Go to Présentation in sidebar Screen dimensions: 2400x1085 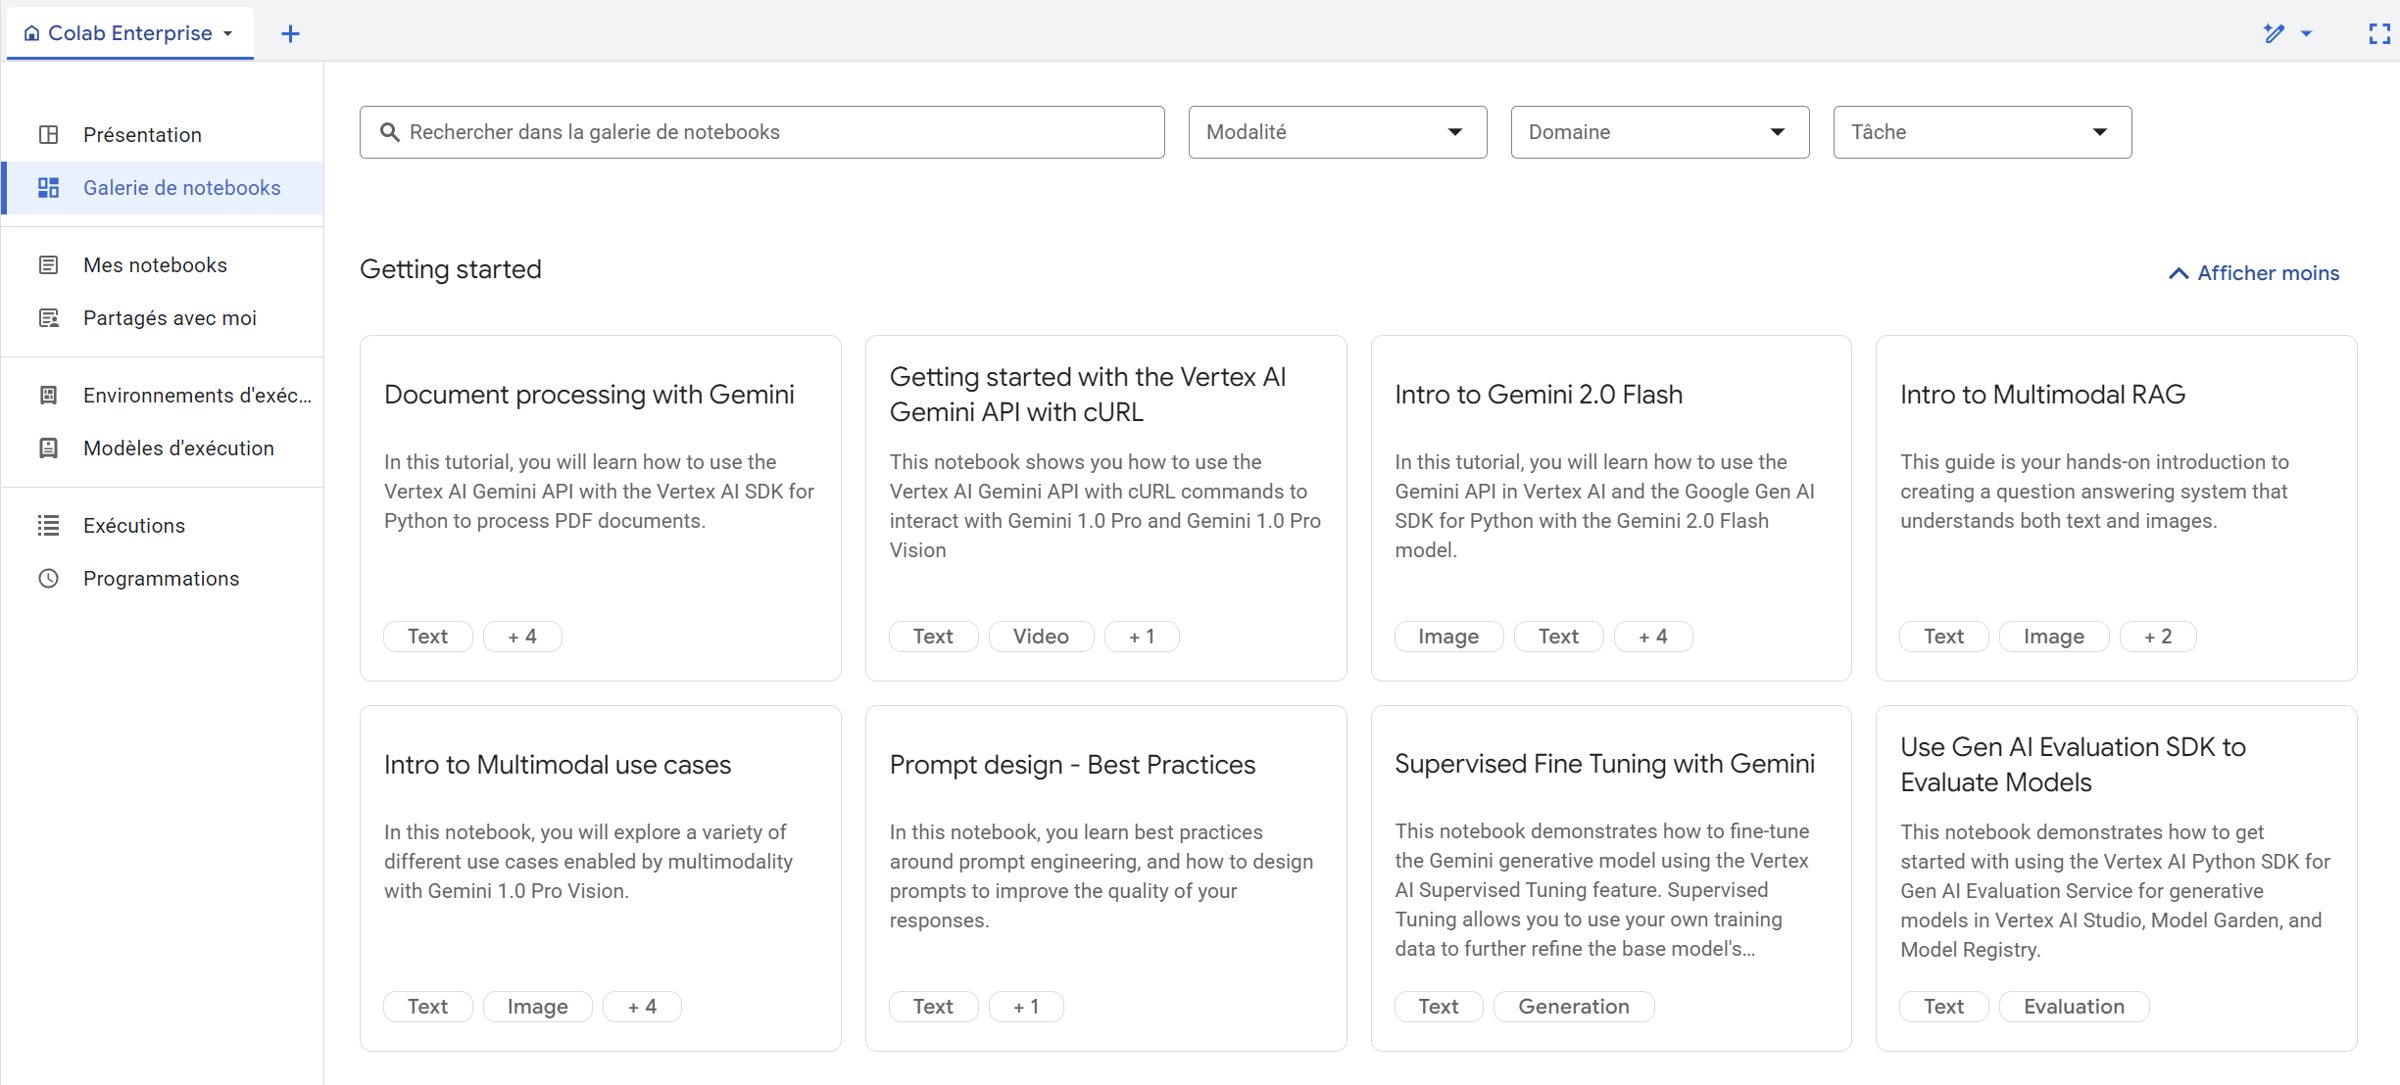pyautogui.click(x=162, y=134)
